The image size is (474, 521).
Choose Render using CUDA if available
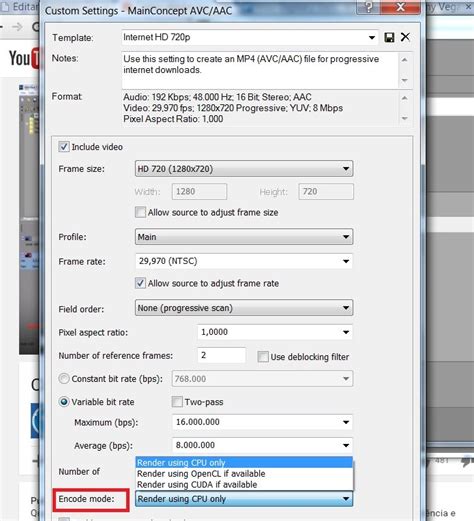244,485
